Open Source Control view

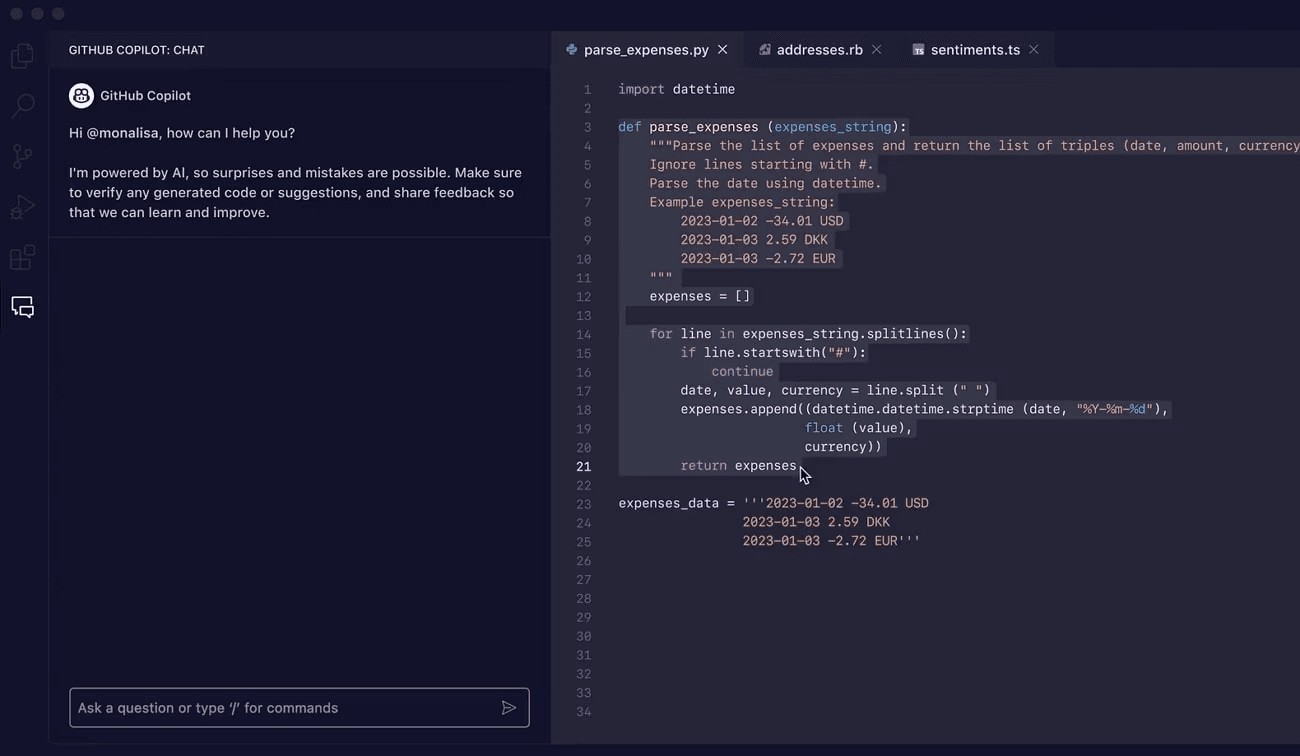[22, 156]
